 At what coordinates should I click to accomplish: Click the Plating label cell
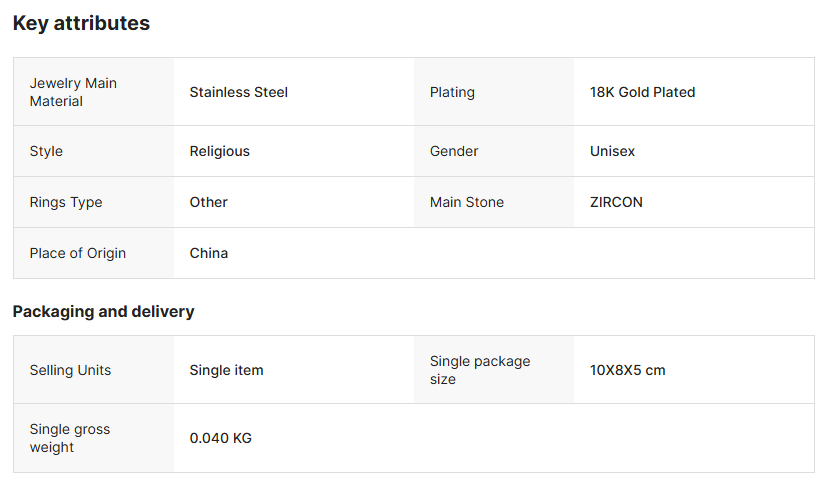coord(452,92)
